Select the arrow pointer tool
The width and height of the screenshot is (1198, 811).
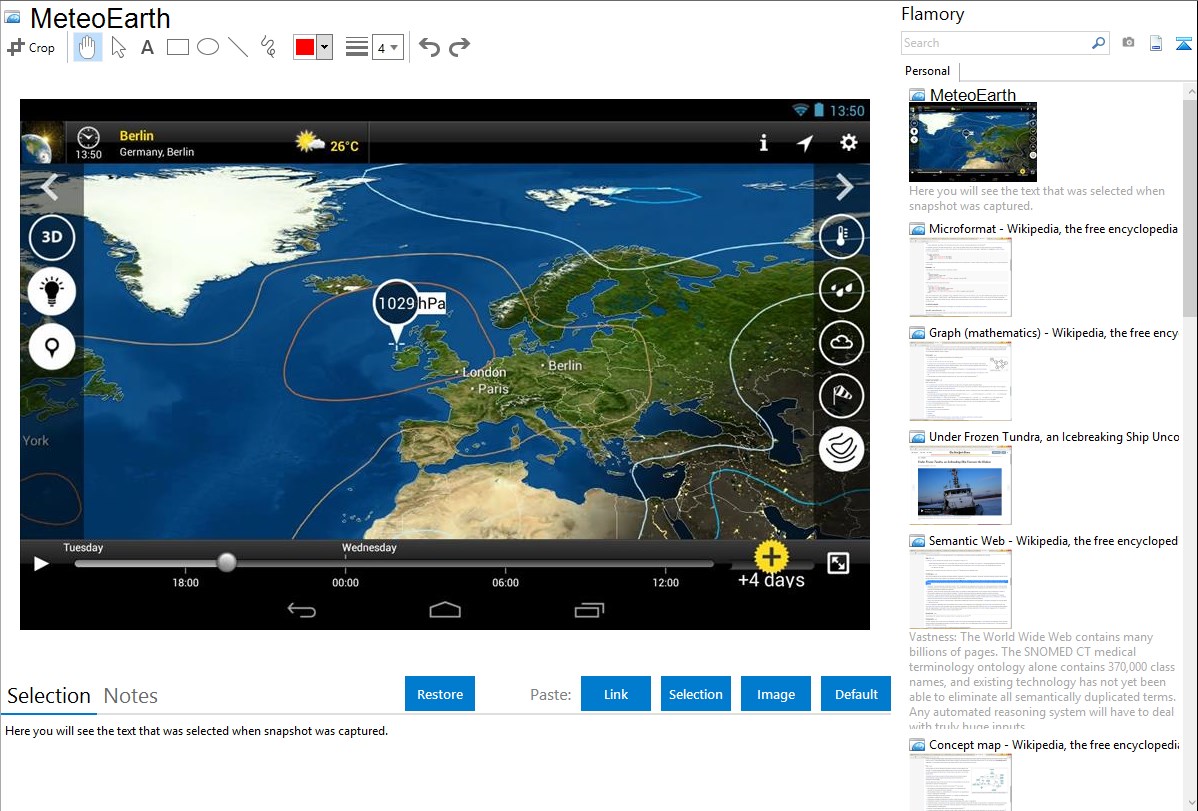tap(118, 47)
